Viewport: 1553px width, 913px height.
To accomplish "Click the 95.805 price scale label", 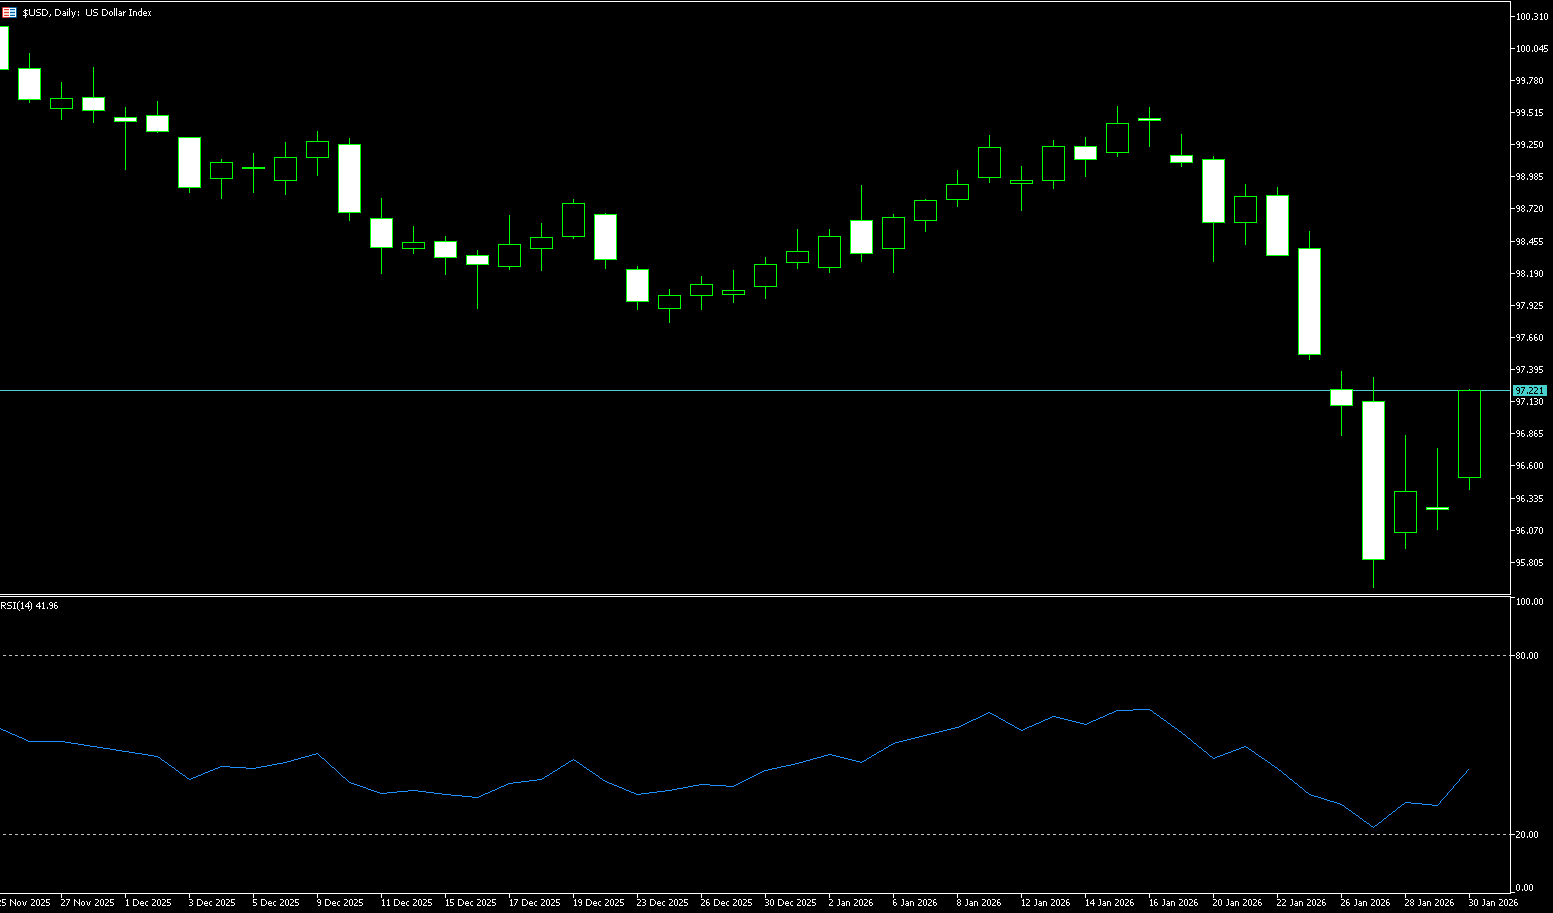I will [1530, 562].
